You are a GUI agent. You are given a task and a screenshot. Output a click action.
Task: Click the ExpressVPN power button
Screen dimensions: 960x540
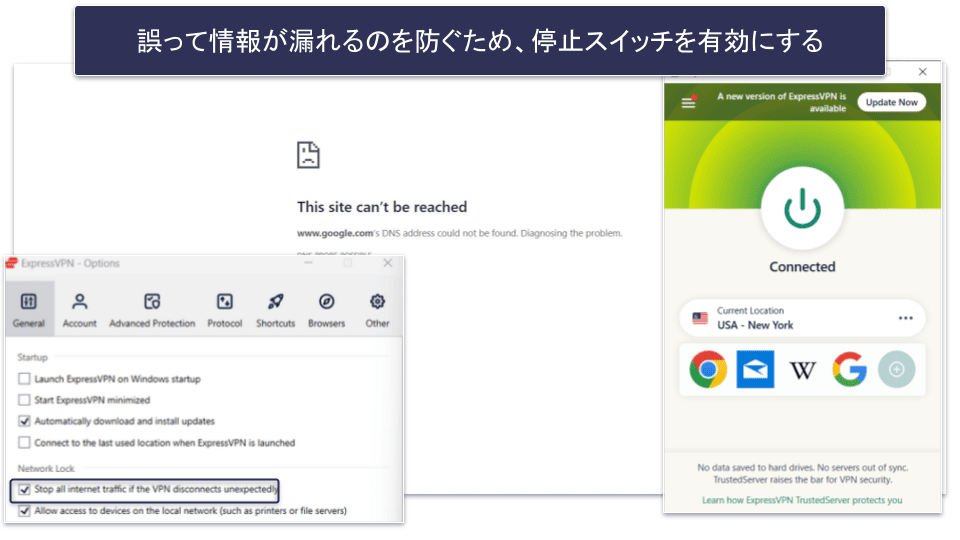(x=802, y=209)
